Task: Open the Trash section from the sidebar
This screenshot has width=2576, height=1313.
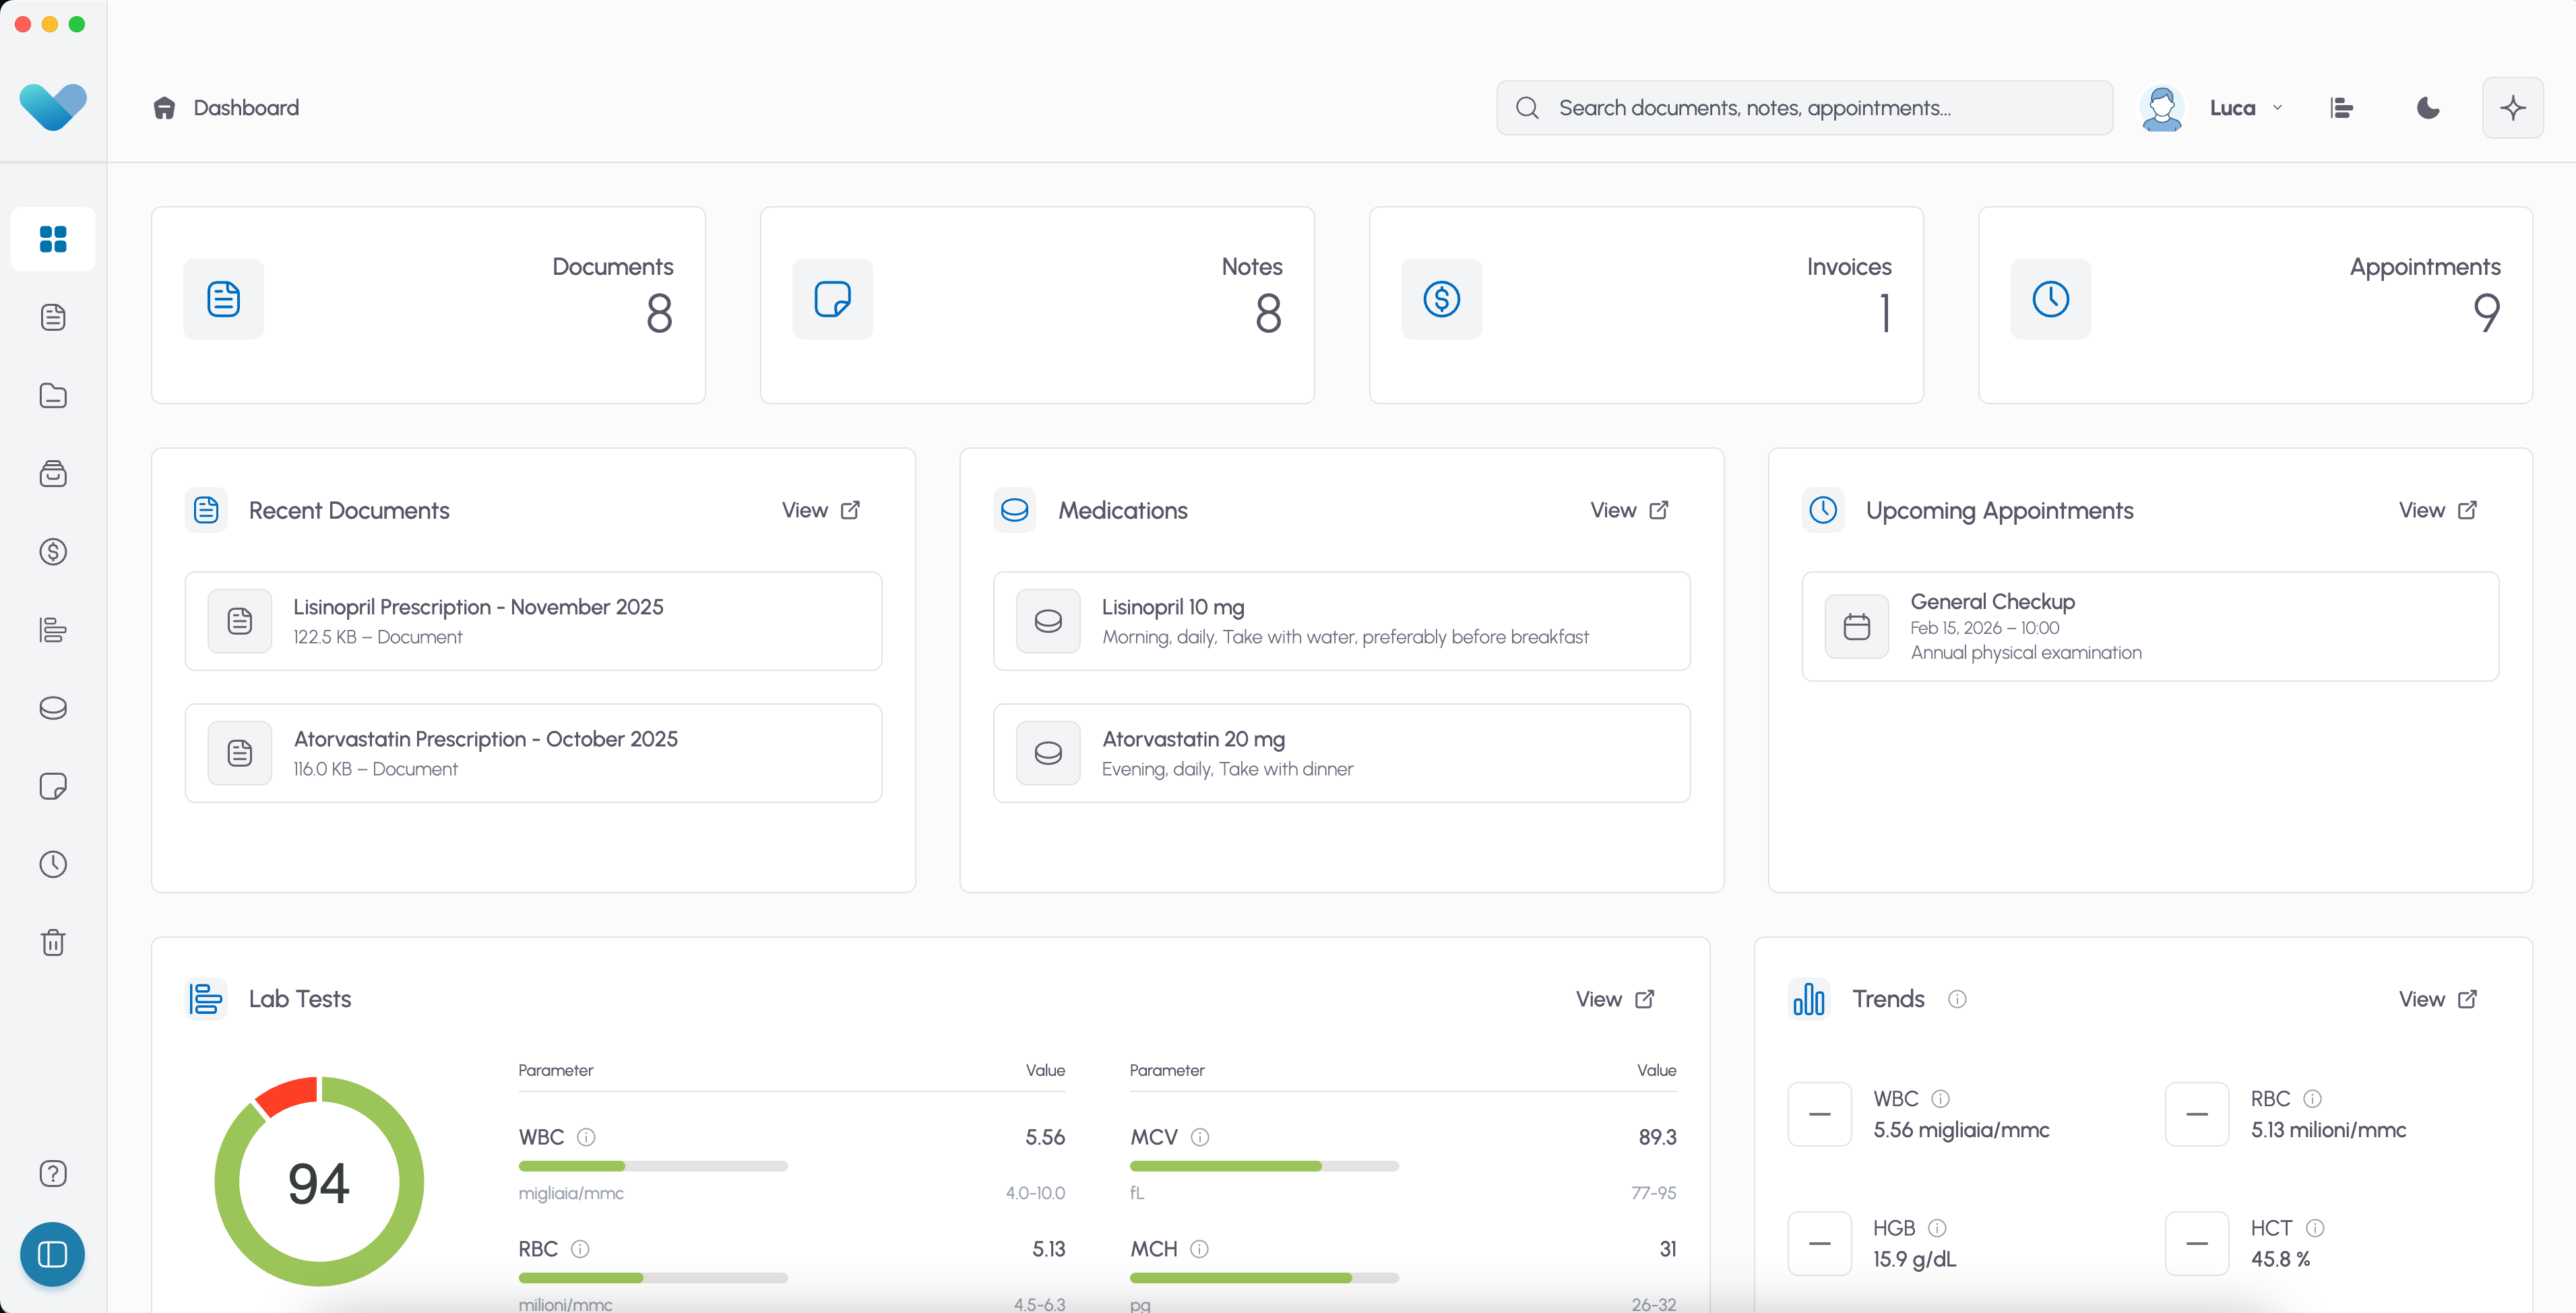Action: click(53, 941)
